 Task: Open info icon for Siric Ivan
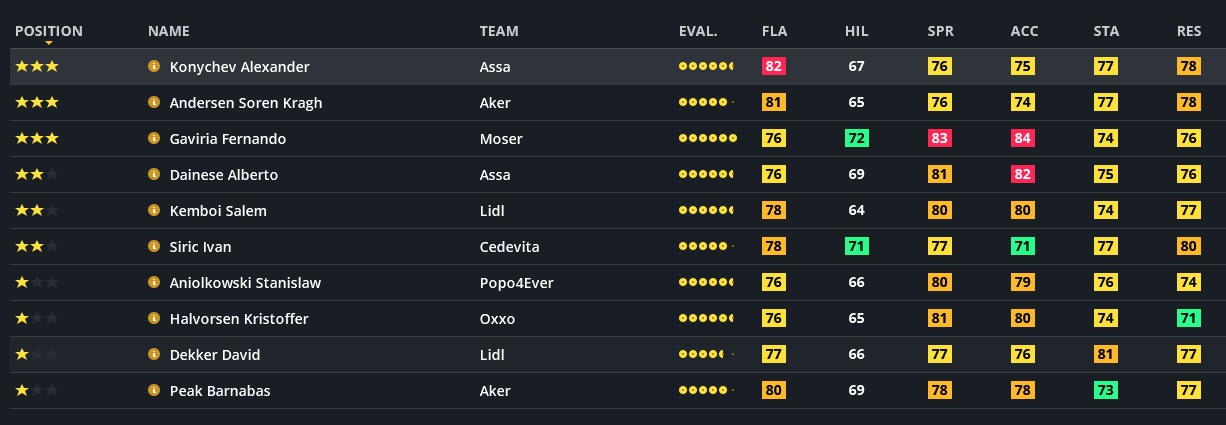[154, 247]
